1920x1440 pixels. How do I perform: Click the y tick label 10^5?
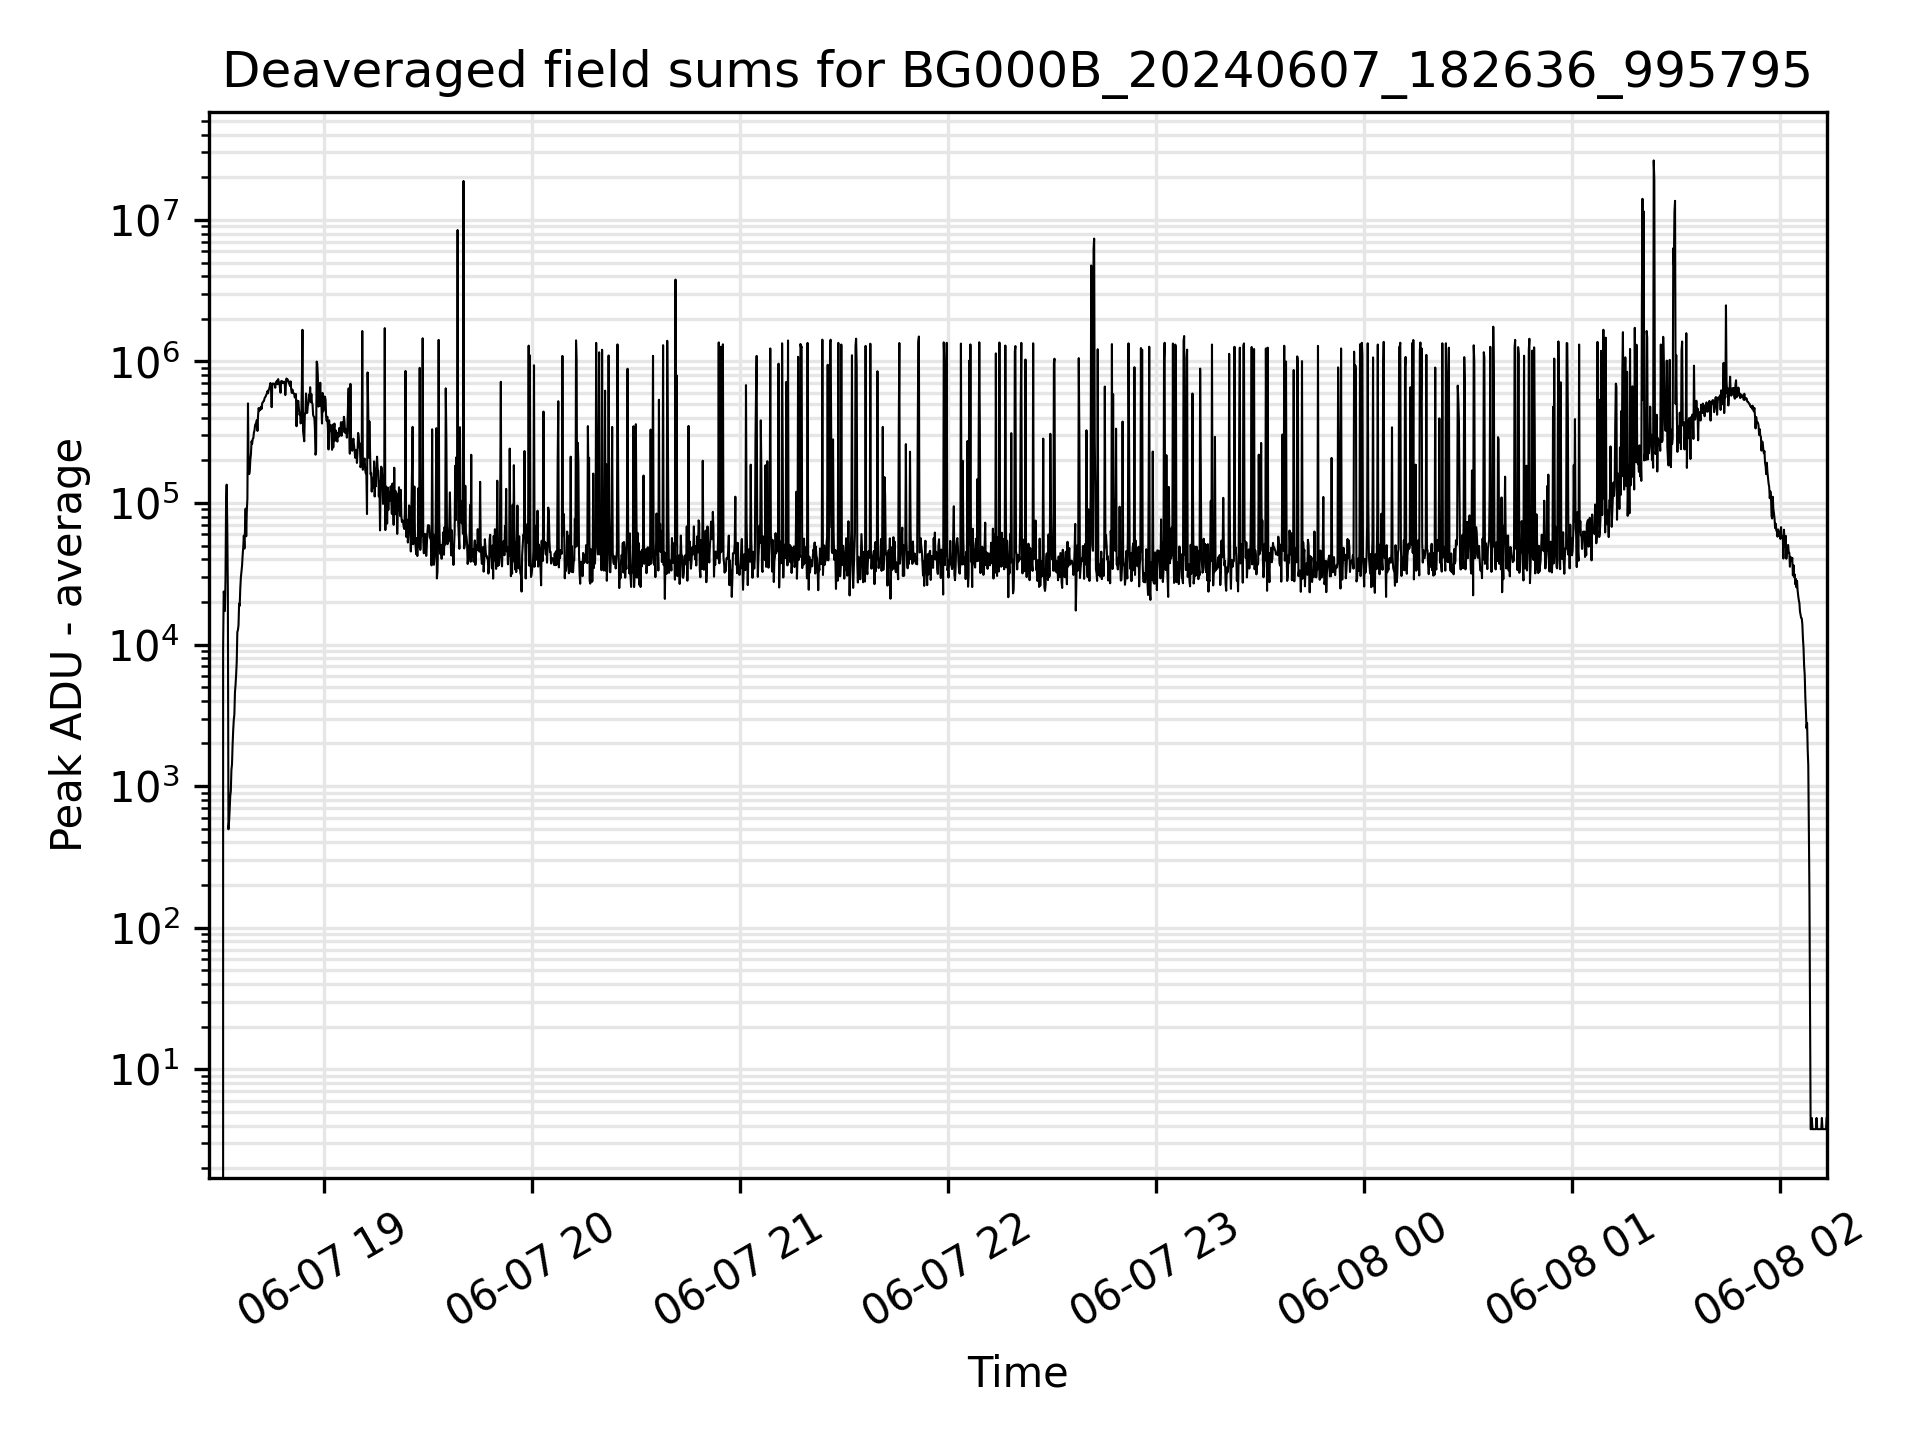(x=144, y=503)
